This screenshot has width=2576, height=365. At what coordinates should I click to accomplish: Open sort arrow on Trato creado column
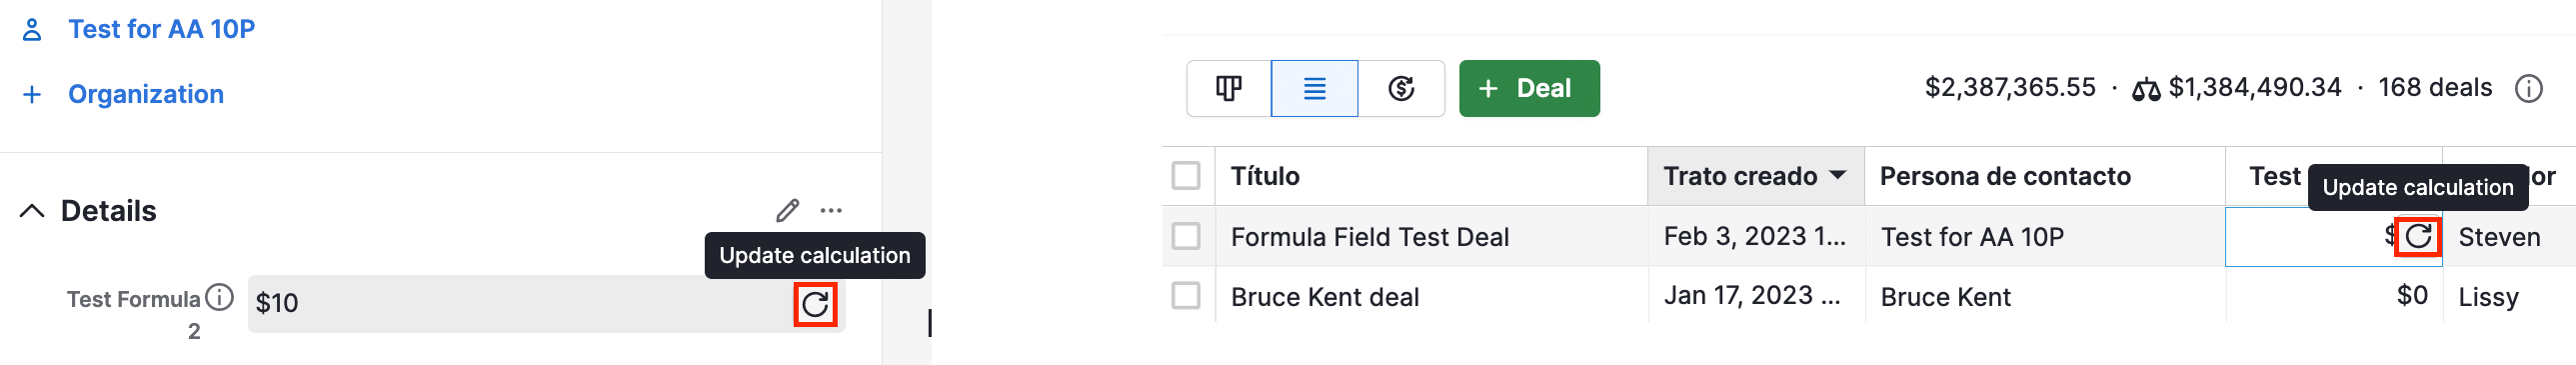[1837, 176]
